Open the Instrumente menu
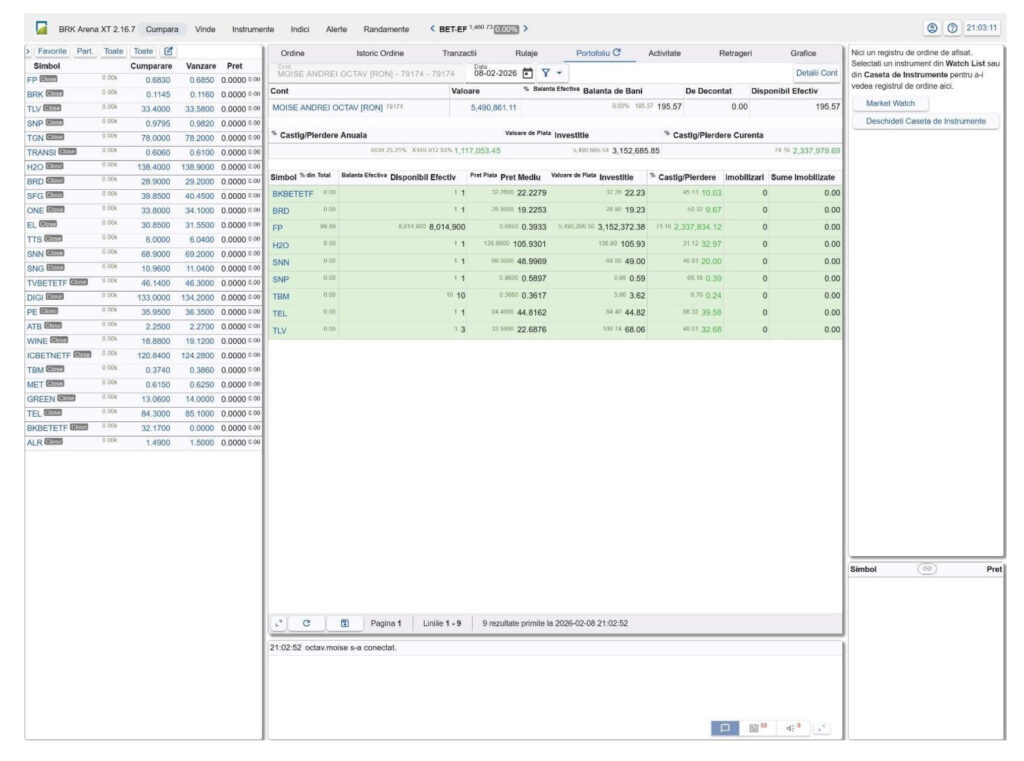The width and height of the screenshot is (1024, 761). click(253, 29)
